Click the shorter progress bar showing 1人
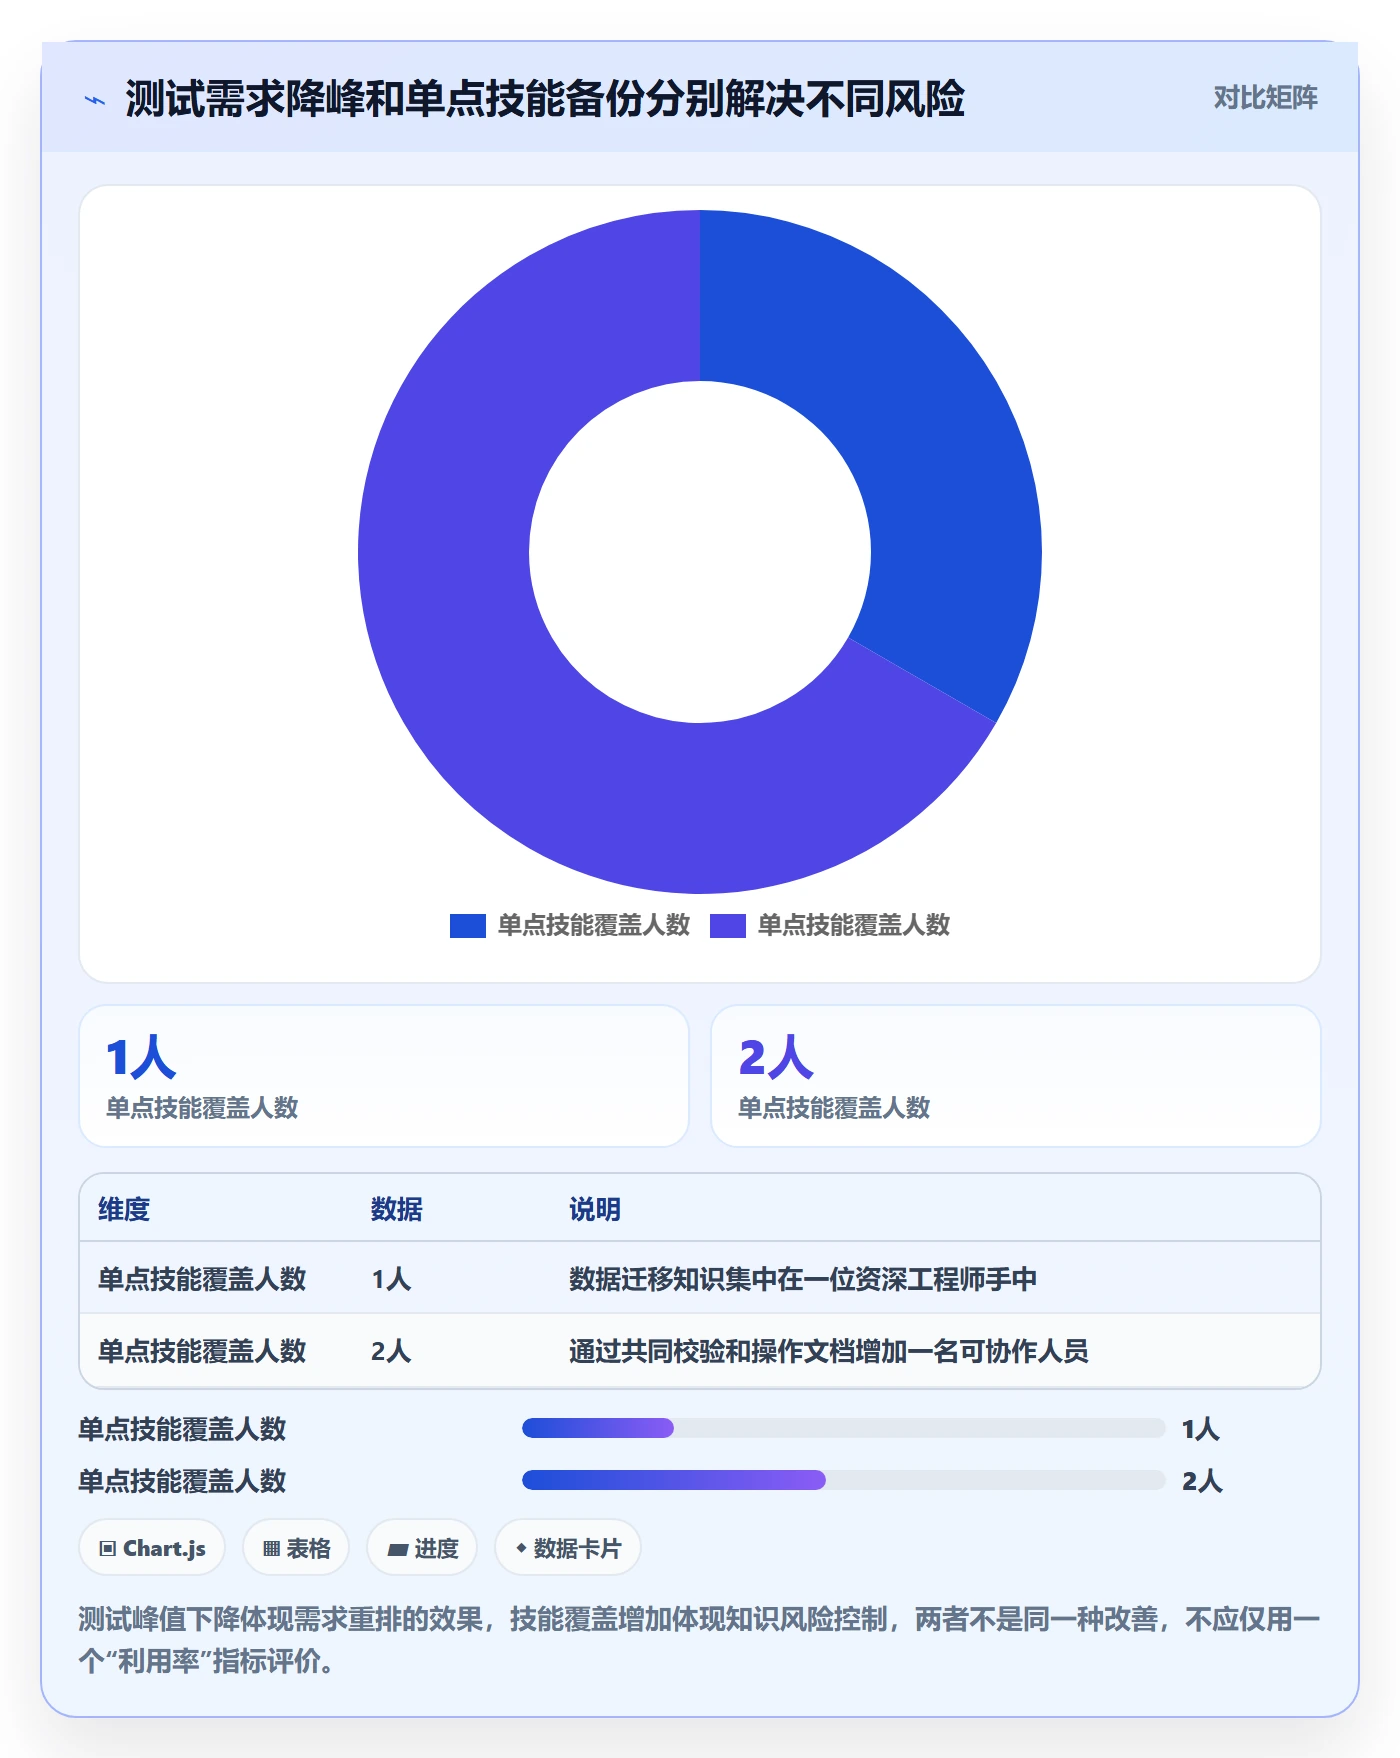The width and height of the screenshot is (1400, 1758). tap(843, 1428)
